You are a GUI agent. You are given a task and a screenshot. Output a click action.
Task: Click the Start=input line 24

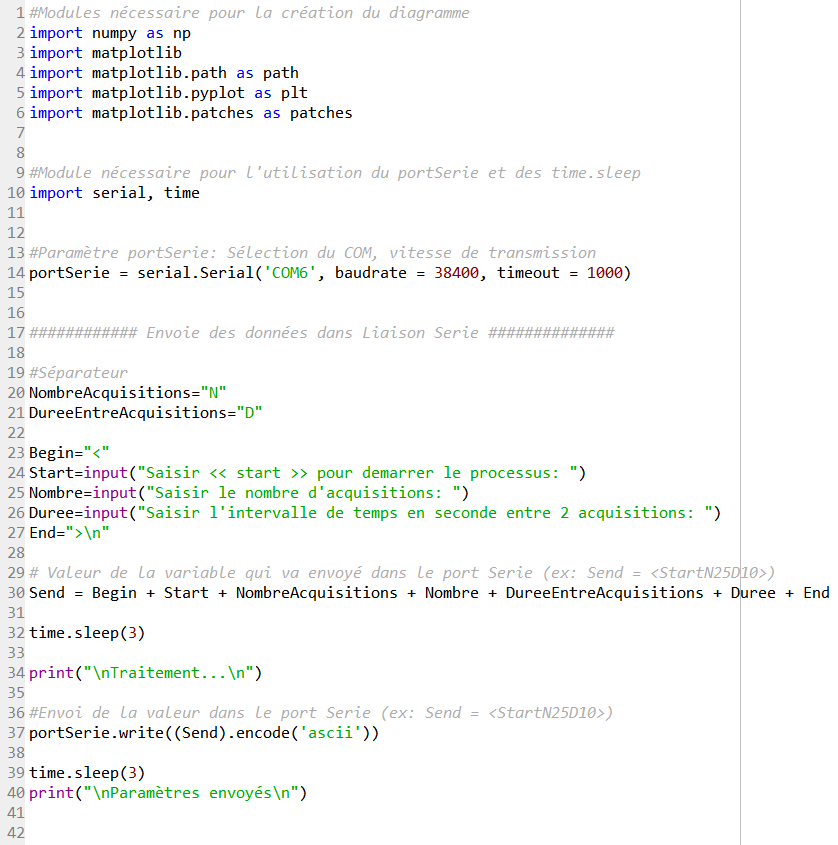[307, 473]
